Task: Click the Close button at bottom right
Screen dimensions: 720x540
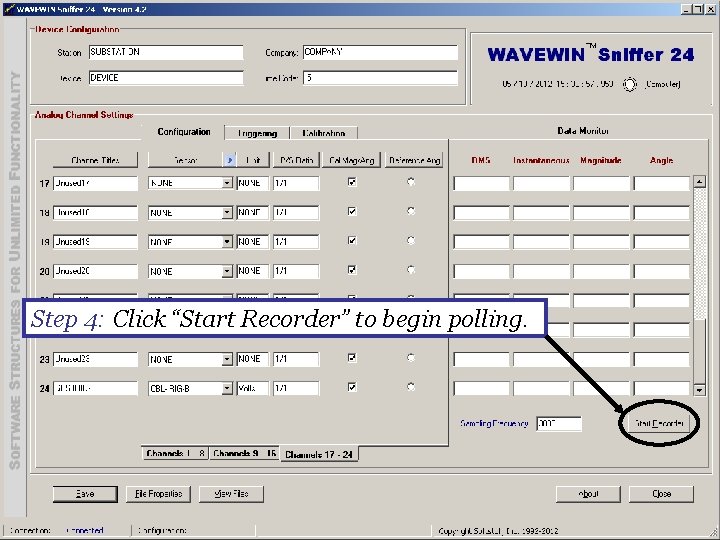Action: [661, 494]
